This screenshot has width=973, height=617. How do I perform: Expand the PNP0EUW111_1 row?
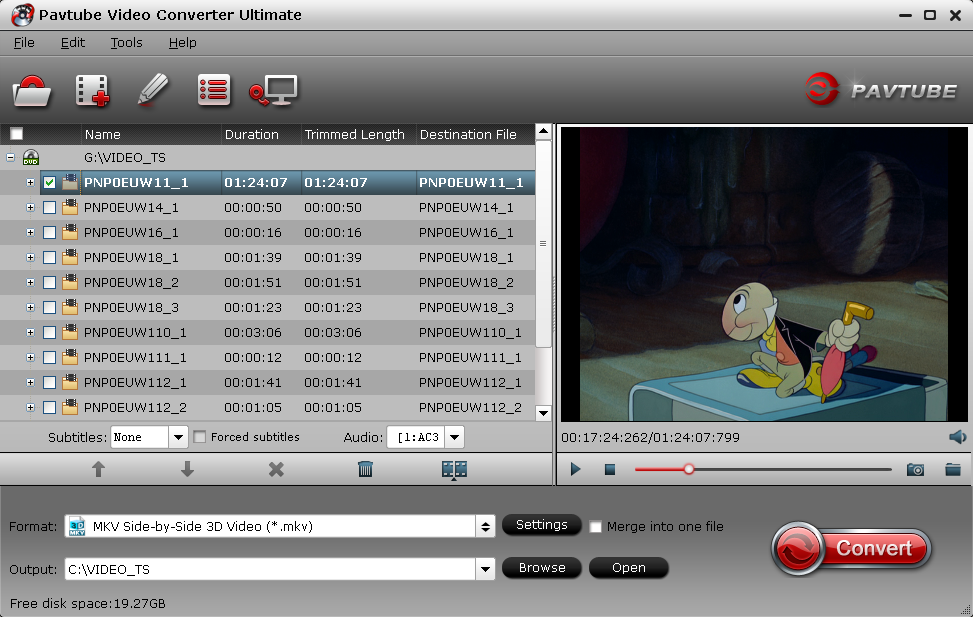pos(30,358)
